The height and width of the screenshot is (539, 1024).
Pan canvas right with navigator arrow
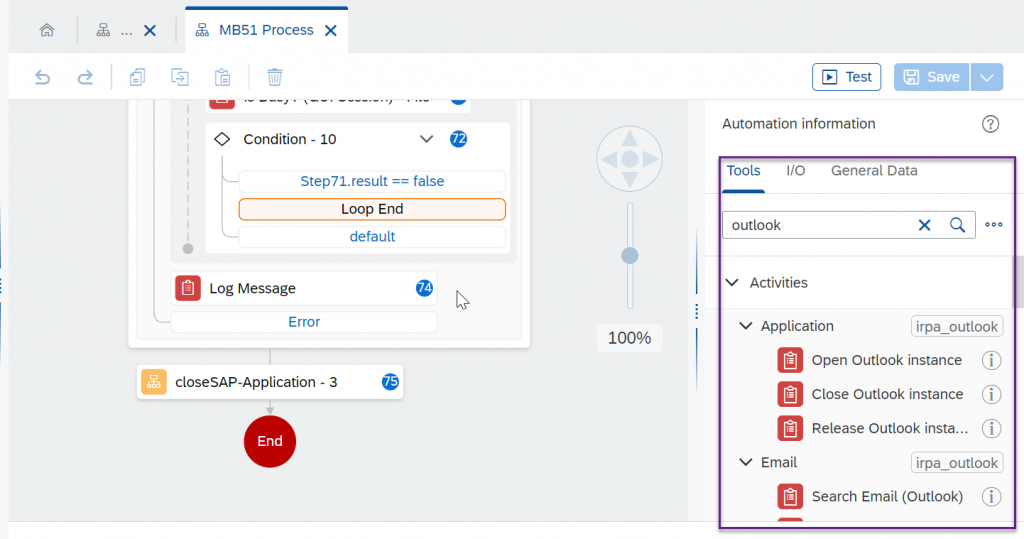[x=650, y=159]
